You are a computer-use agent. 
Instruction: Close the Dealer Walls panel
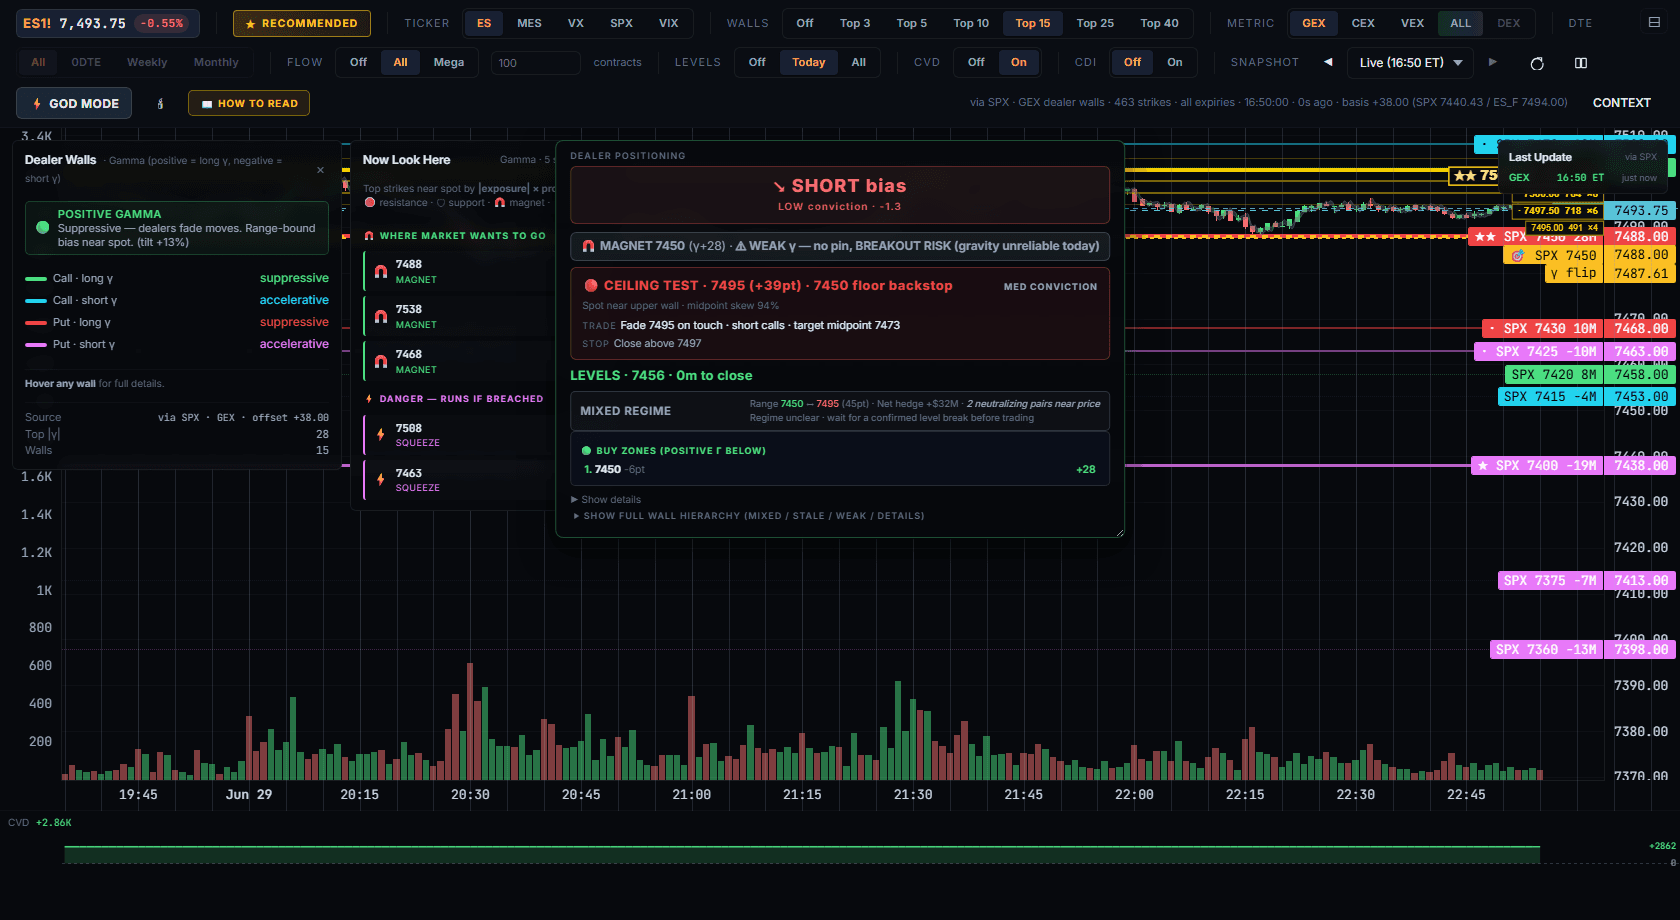(x=320, y=170)
